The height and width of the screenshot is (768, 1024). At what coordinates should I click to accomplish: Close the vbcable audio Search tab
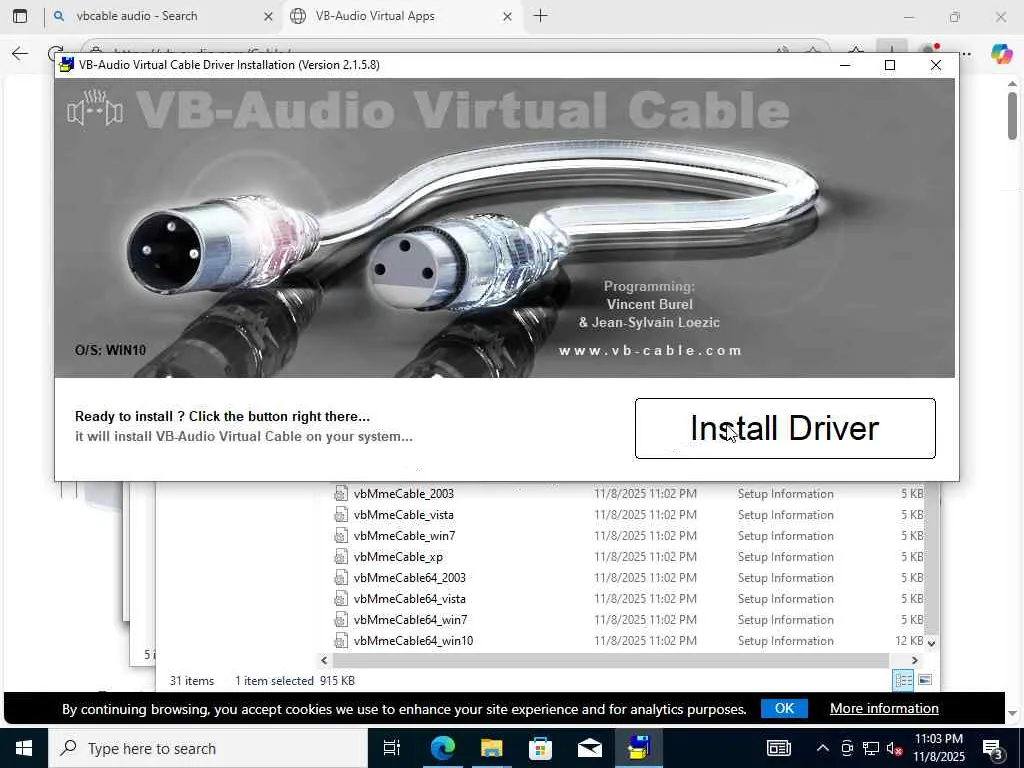(268, 17)
